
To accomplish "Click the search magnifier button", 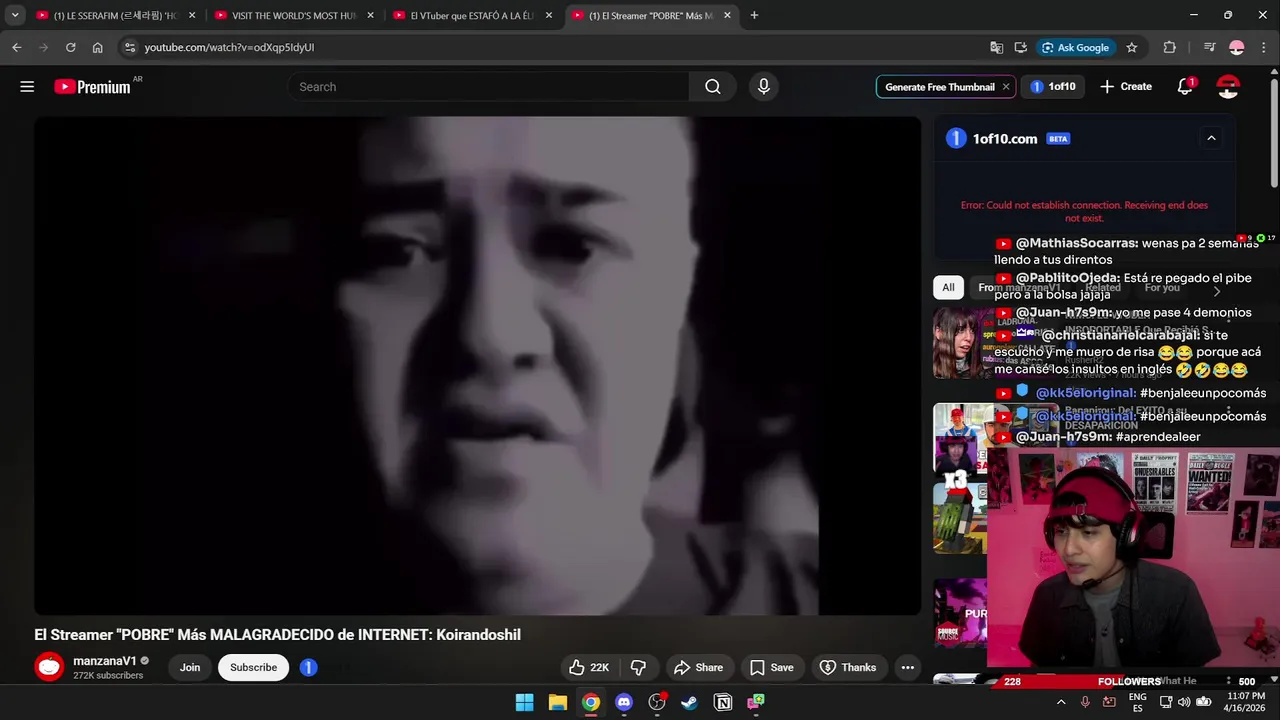I will [713, 87].
